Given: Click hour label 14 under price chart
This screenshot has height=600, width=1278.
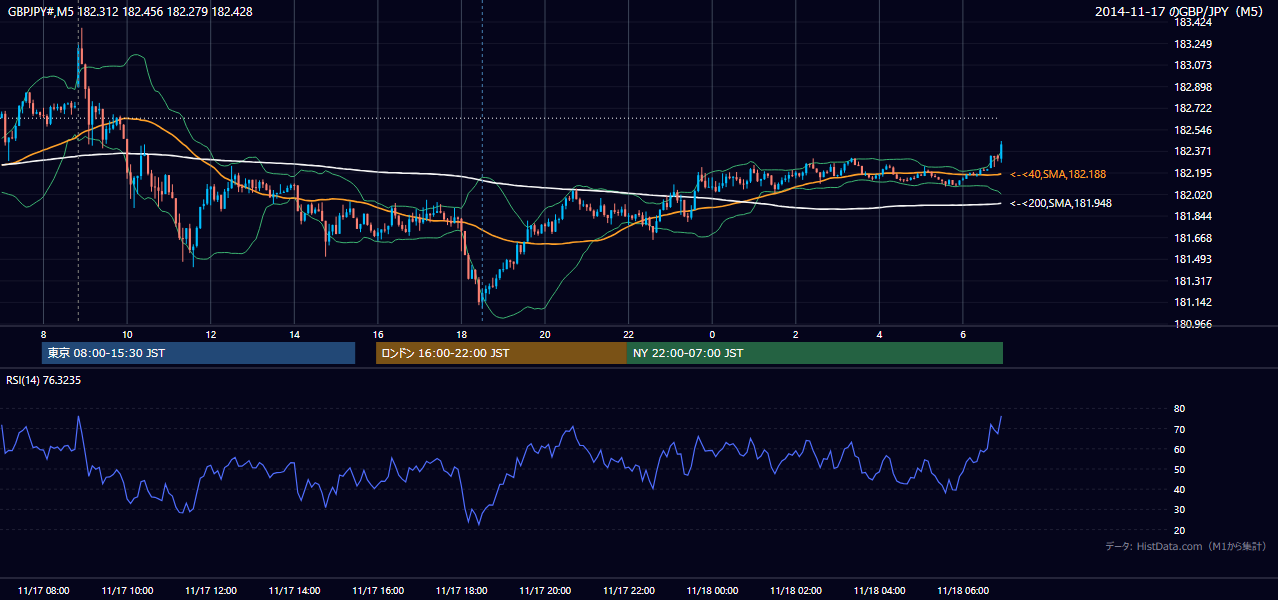Looking at the screenshot, I should (294, 334).
